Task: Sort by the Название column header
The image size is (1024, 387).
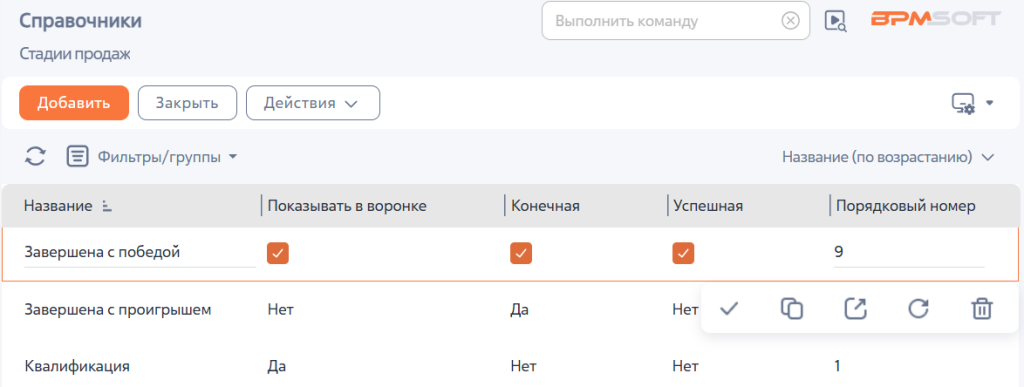Action: tap(58, 206)
